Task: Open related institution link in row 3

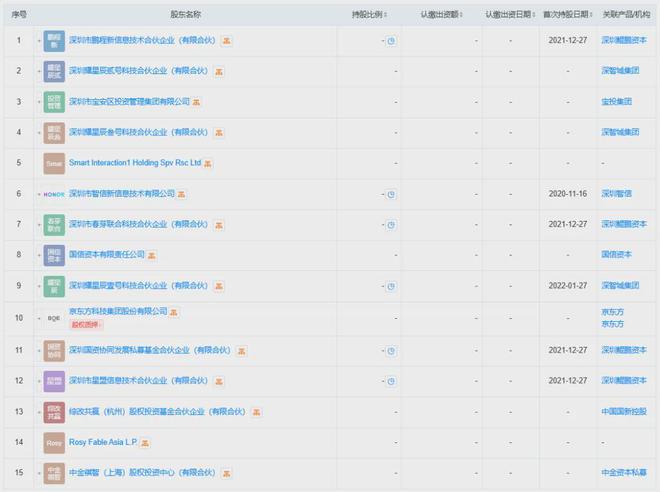Action: pyautogui.click(x=617, y=101)
